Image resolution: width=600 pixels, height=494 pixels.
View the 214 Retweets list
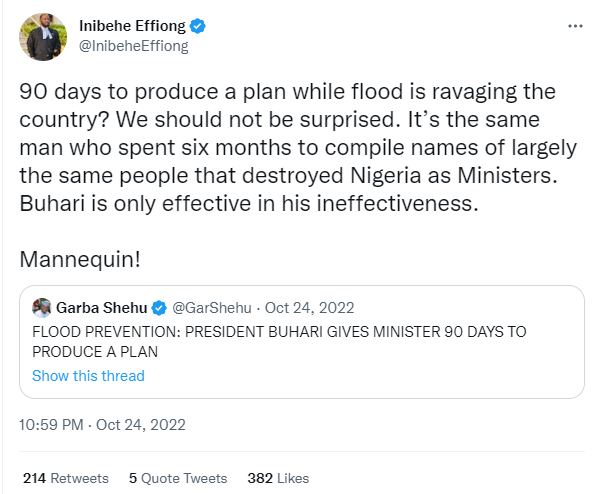(x=65, y=478)
